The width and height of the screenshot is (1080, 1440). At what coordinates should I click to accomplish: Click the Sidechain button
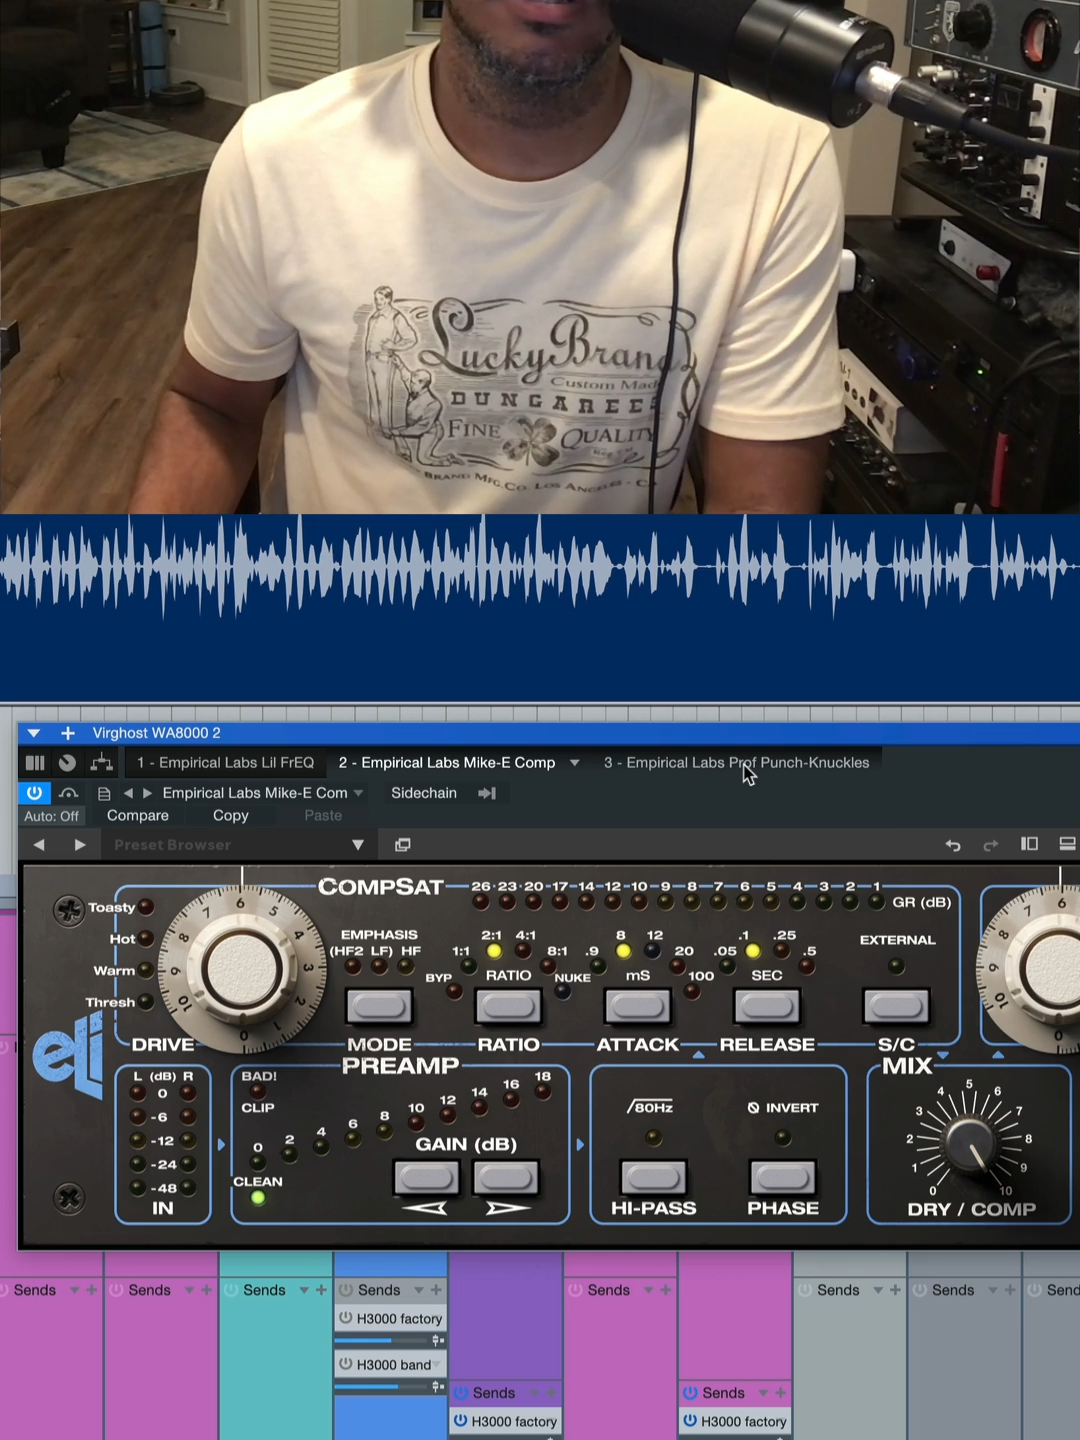coord(424,793)
